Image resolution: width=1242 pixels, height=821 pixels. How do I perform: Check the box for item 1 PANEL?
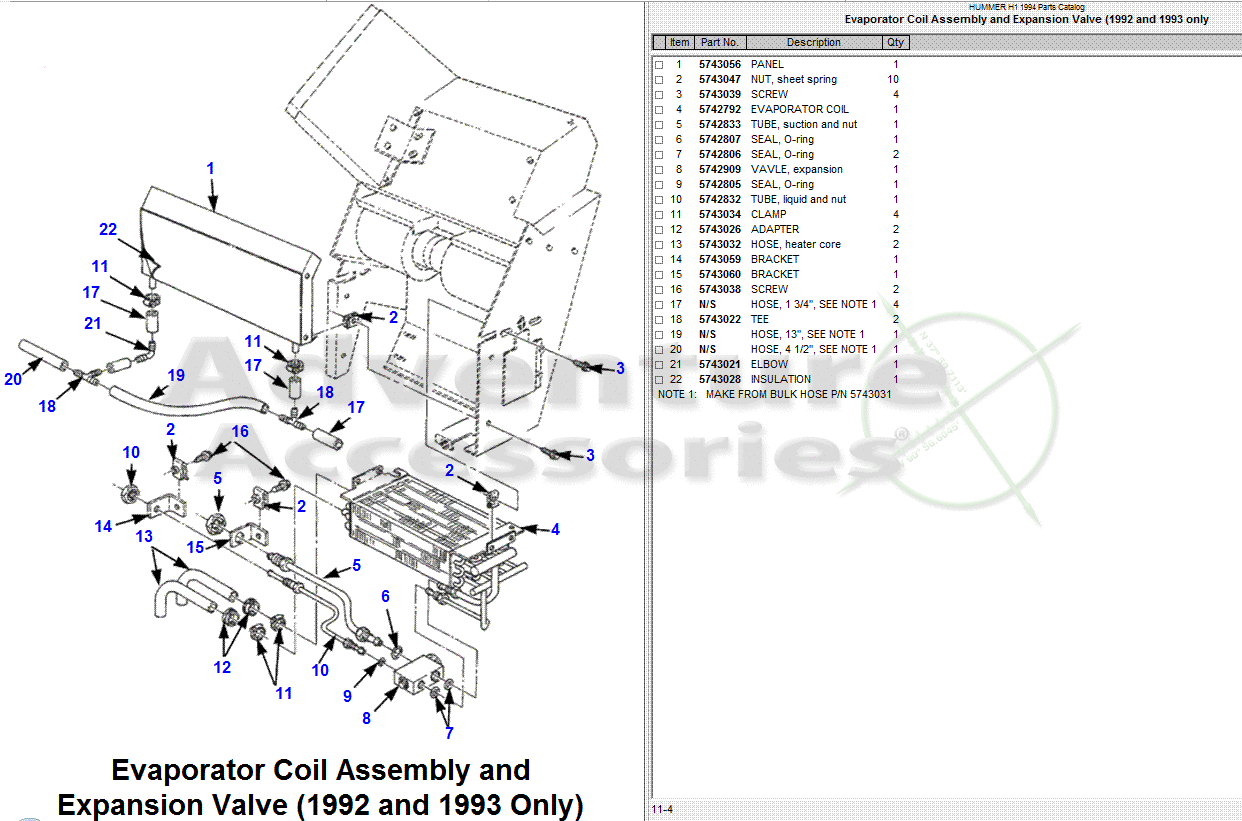pos(659,65)
